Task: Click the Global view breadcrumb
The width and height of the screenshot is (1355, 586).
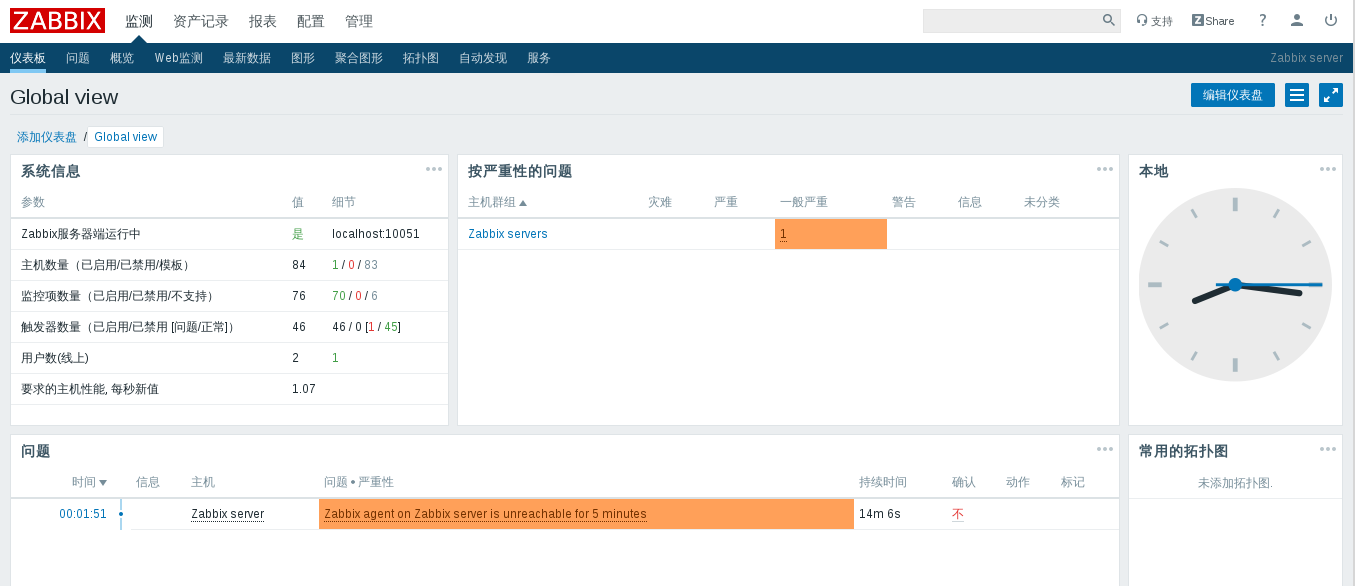Action: pyautogui.click(x=126, y=137)
